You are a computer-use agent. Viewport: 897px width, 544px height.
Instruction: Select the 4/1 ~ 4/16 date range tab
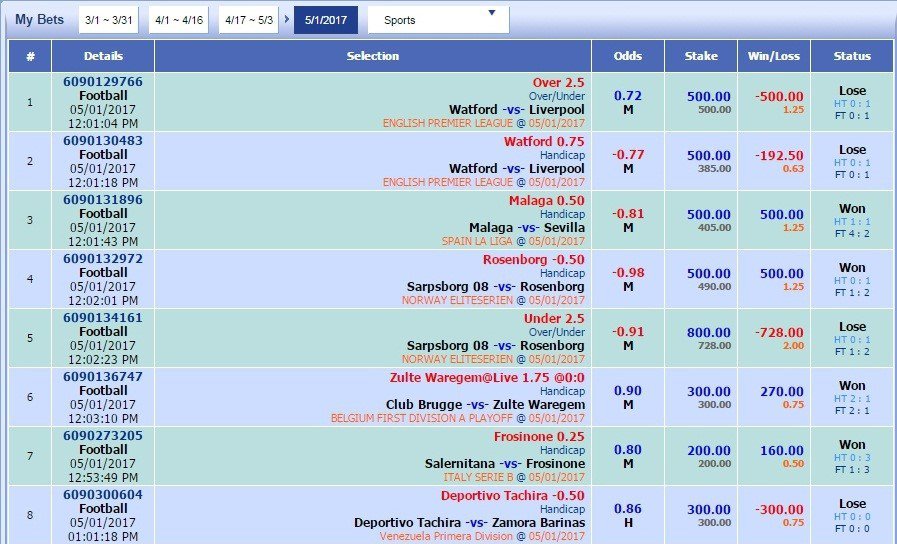pos(178,20)
